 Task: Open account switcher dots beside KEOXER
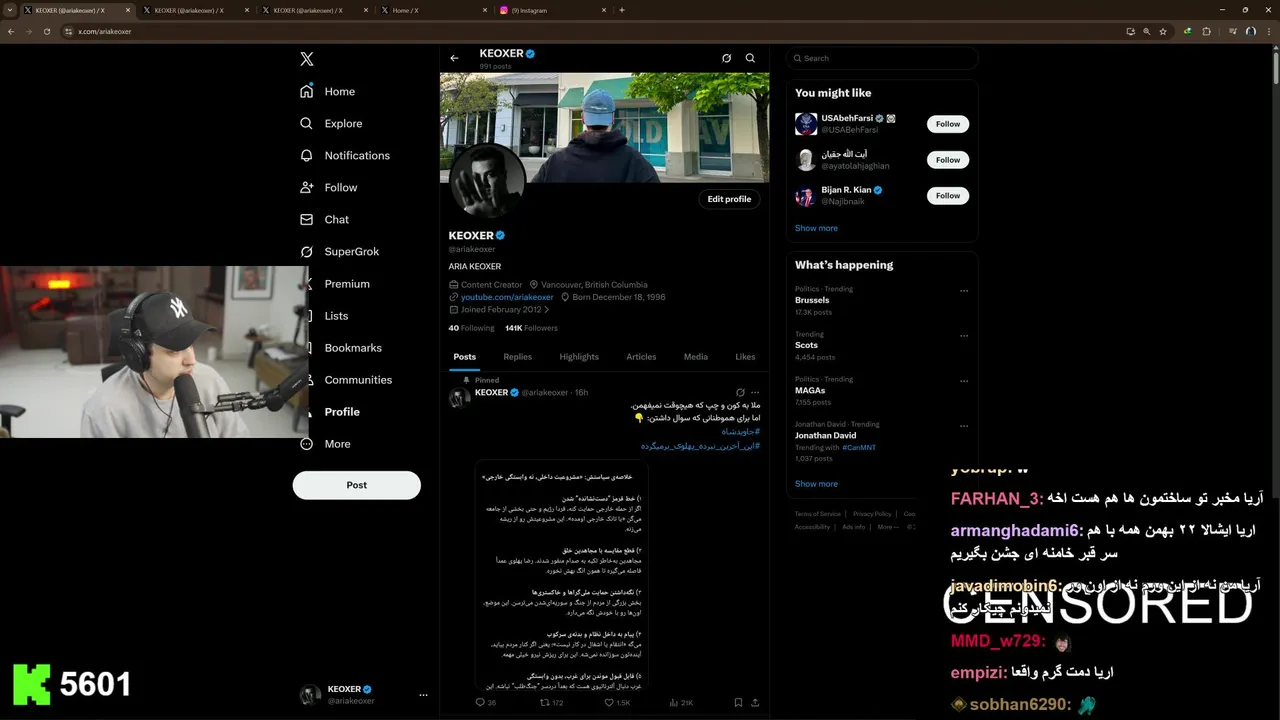click(x=423, y=695)
